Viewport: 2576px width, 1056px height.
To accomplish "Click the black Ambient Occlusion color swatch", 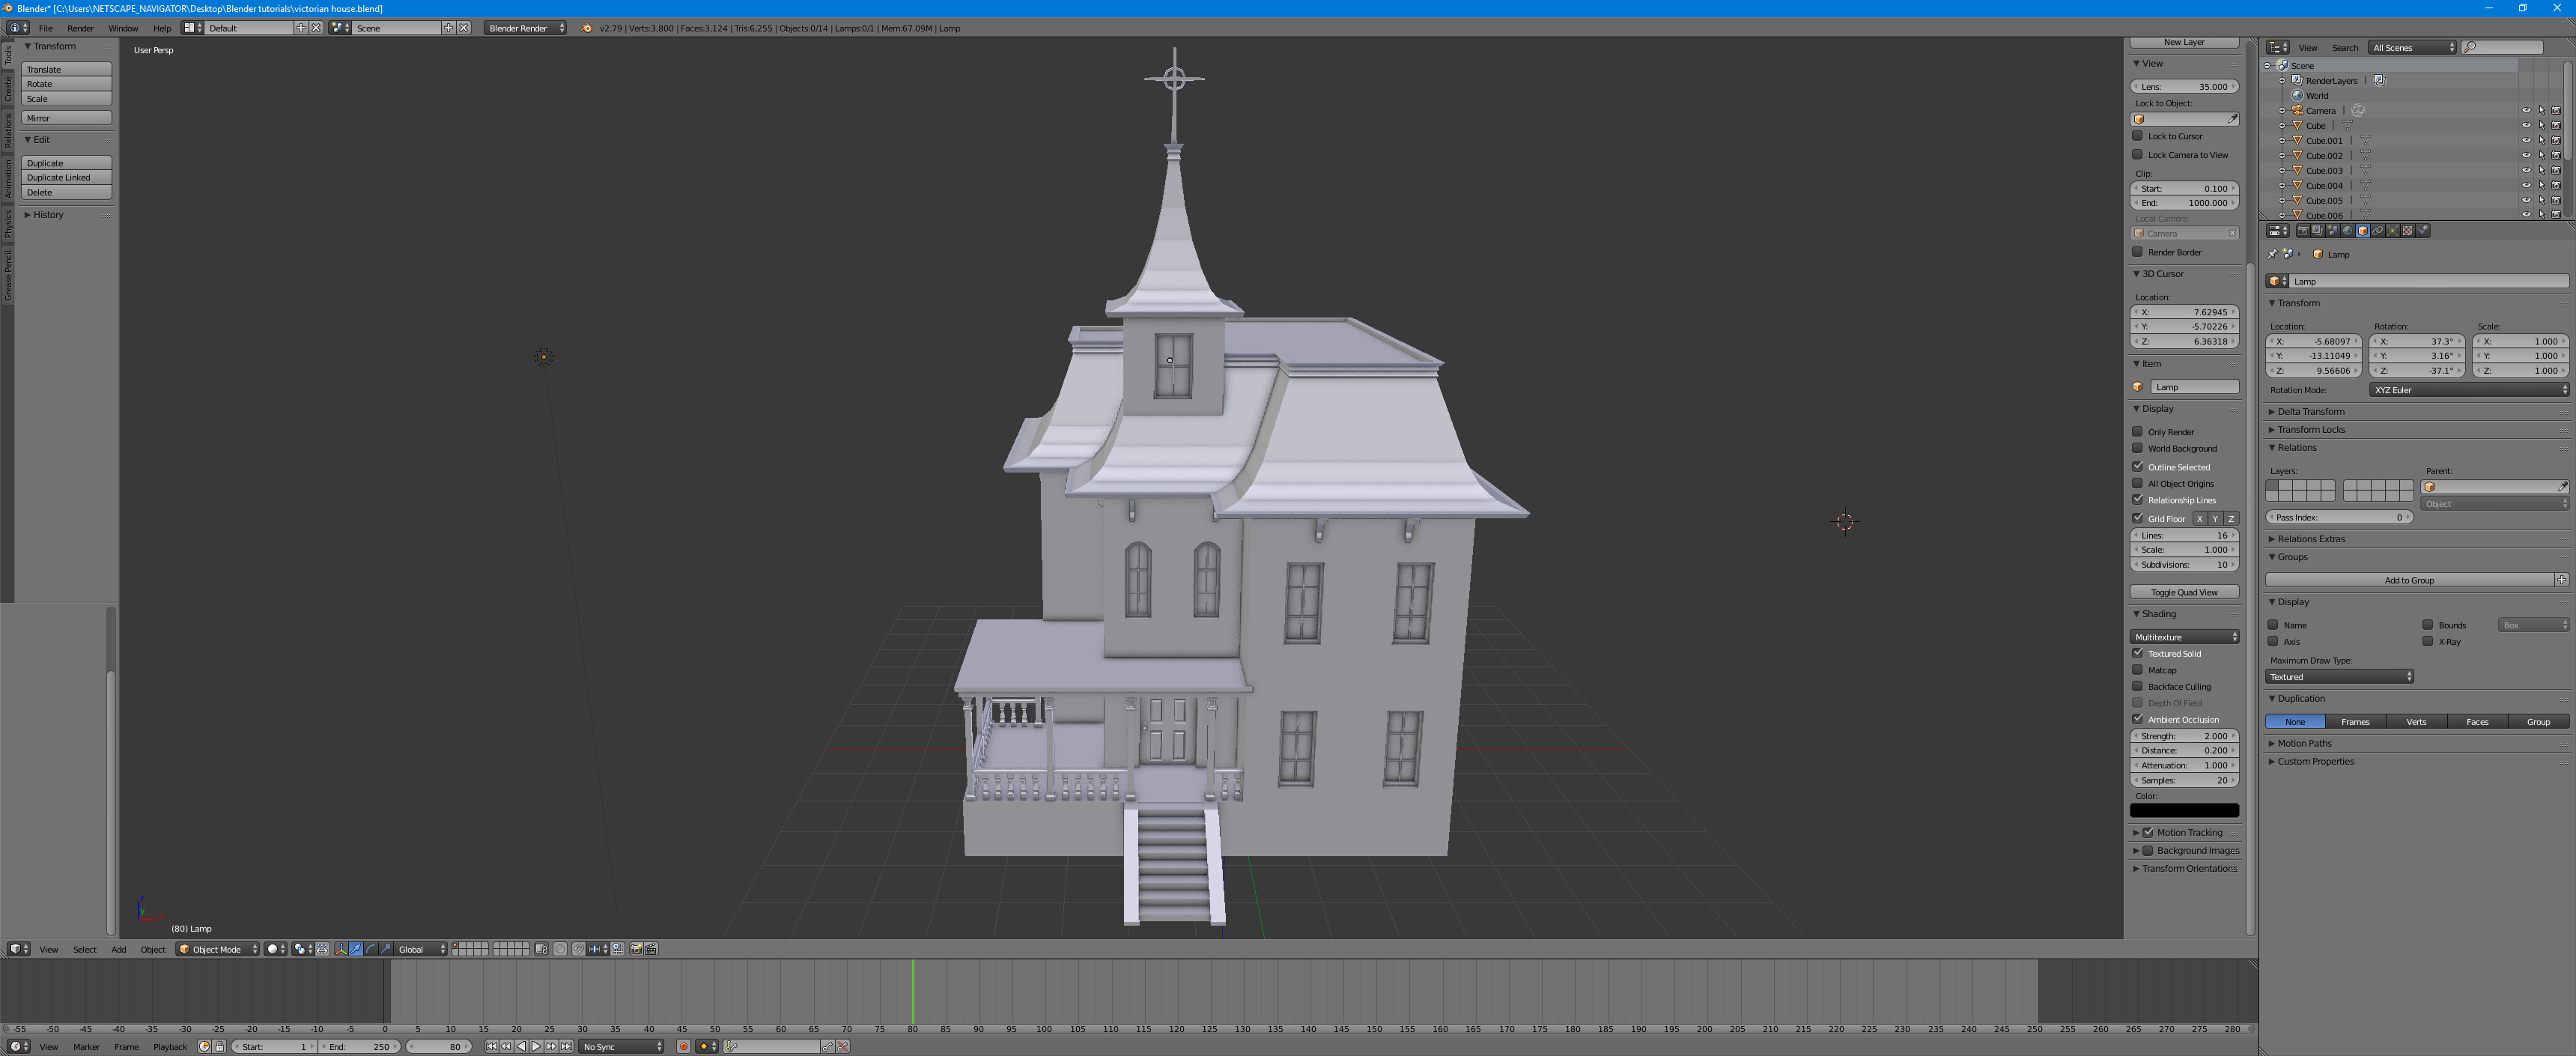I will click(2184, 811).
